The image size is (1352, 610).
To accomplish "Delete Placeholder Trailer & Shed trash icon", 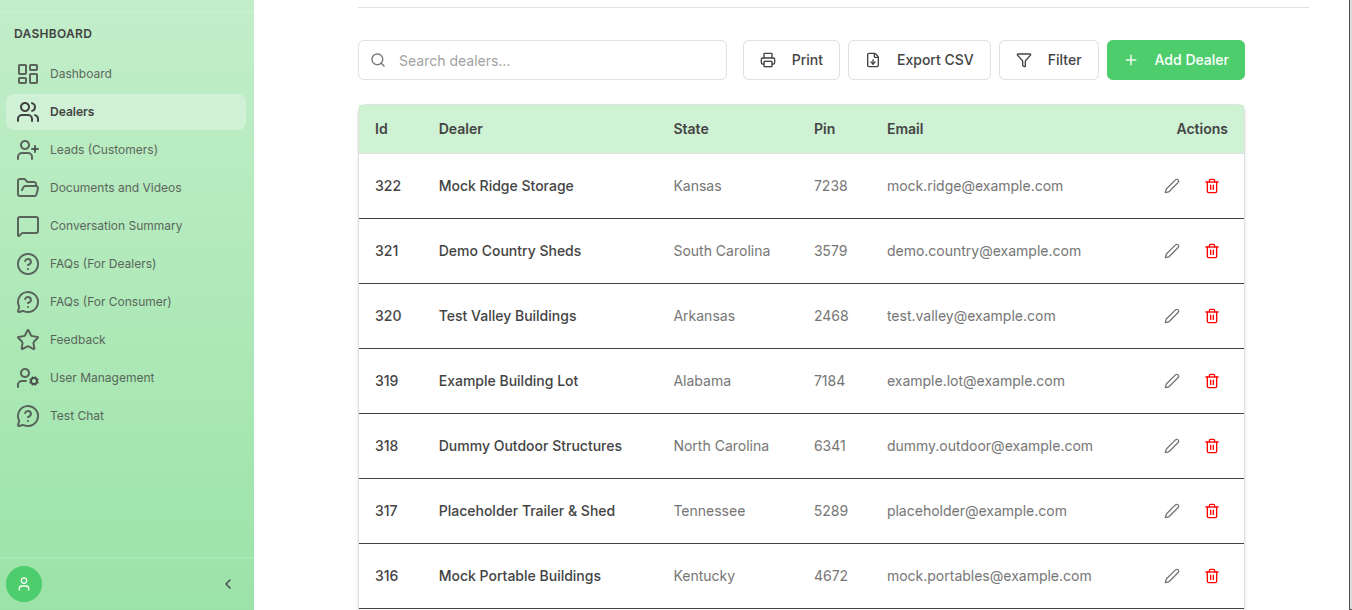I will (x=1212, y=511).
